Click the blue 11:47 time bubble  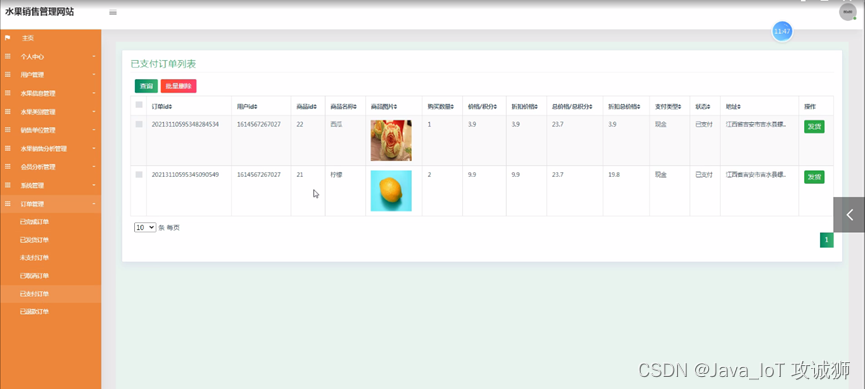point(782,31)
